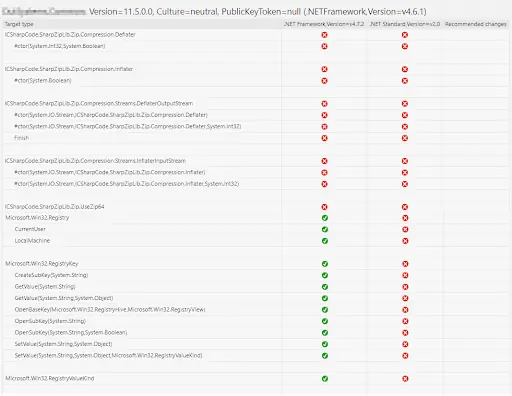Select the Target type column header
Image resolution: width=512 pixels, height=396 pixels.
pyautogui.click(x=19, y=24)
